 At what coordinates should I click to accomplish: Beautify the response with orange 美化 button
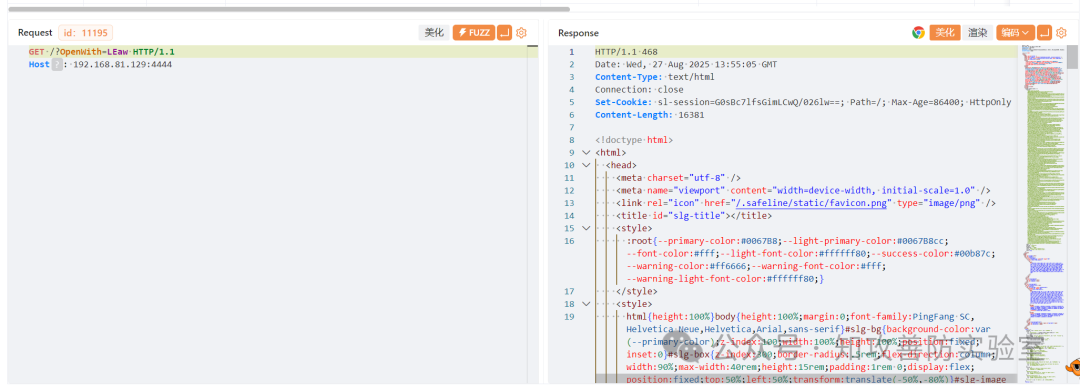click(945, 32)
